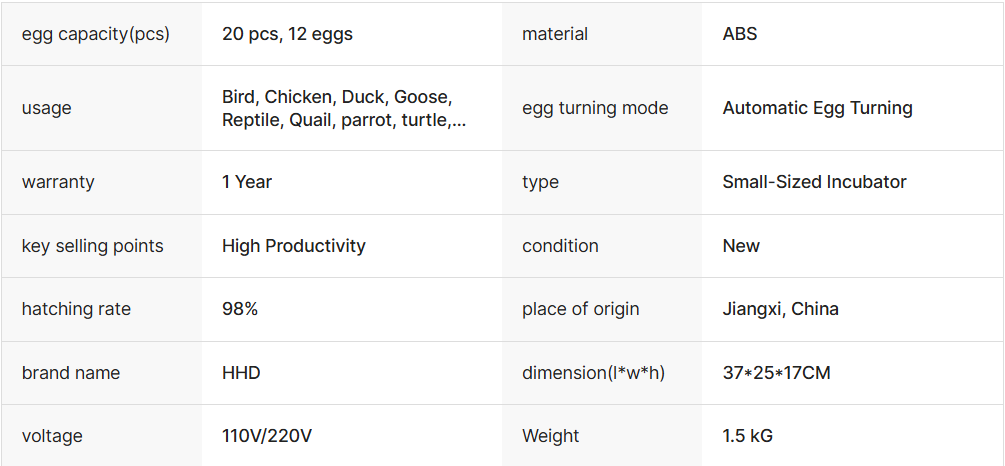Image resolution: width=1005 pixels, height=466 pixels.
Task: Click the '1.5 kG' weight value
Action: 747,436
